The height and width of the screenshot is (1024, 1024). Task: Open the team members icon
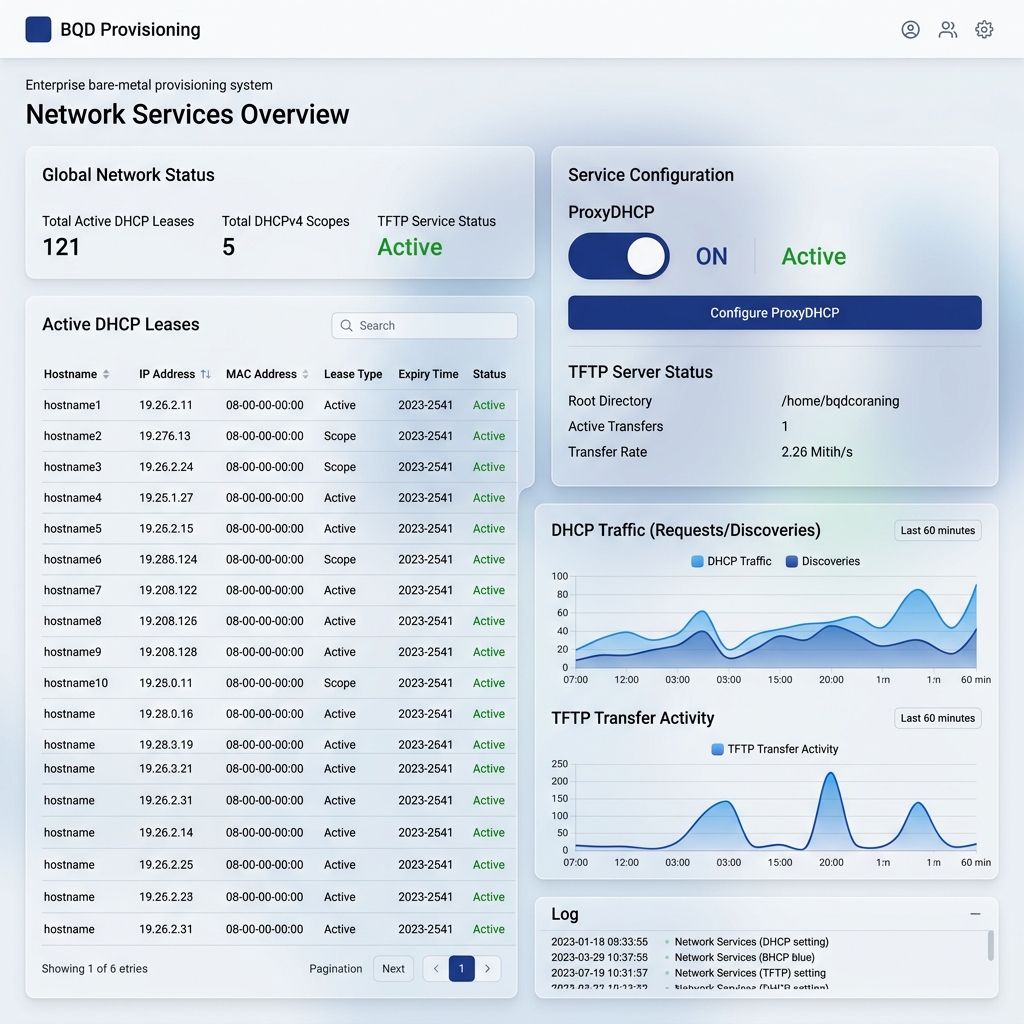(948, 29)
